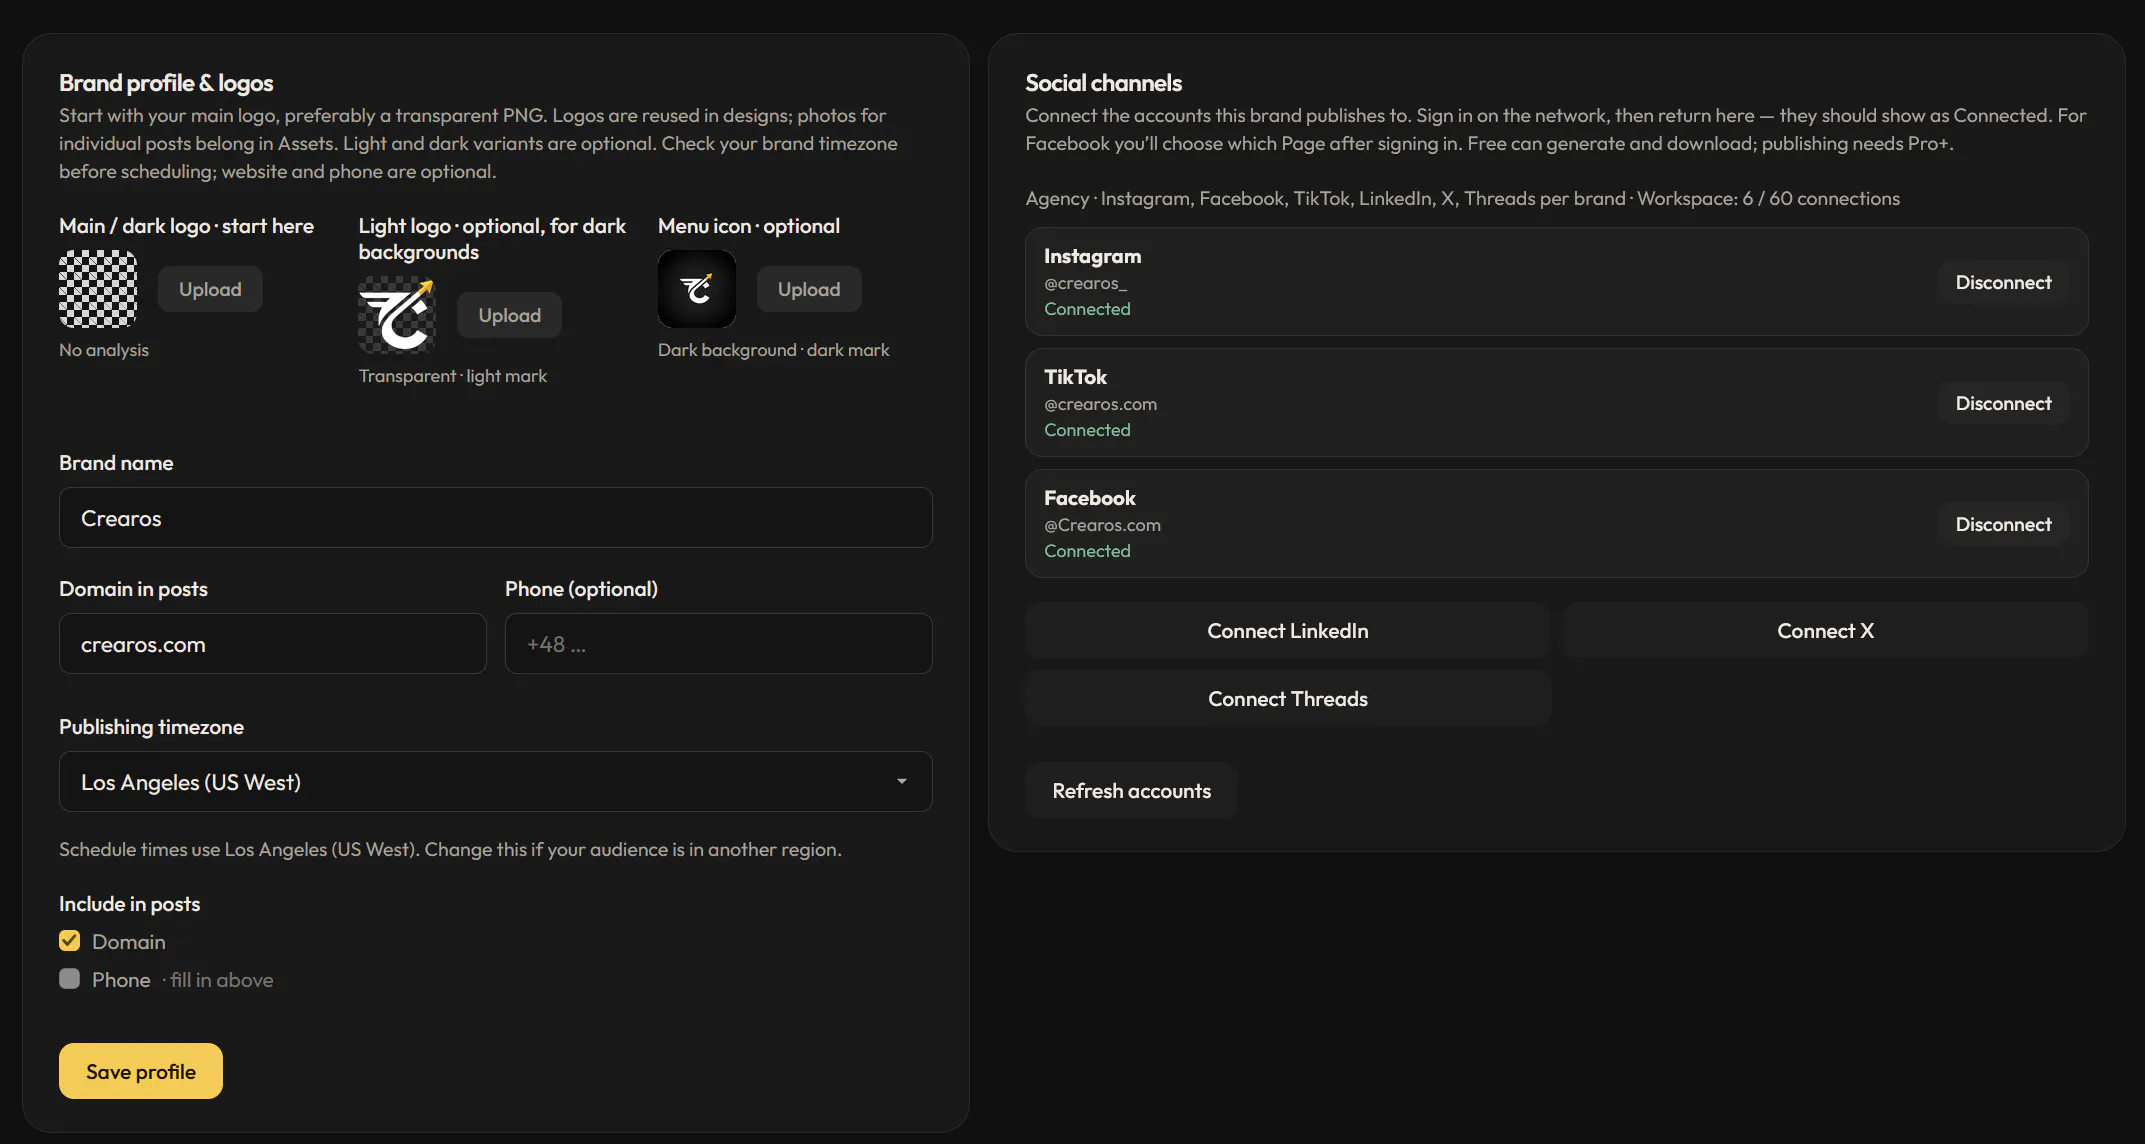
Task: Click the "@Crearos.com" Facebook handle
Action: tap(1103, 525)
